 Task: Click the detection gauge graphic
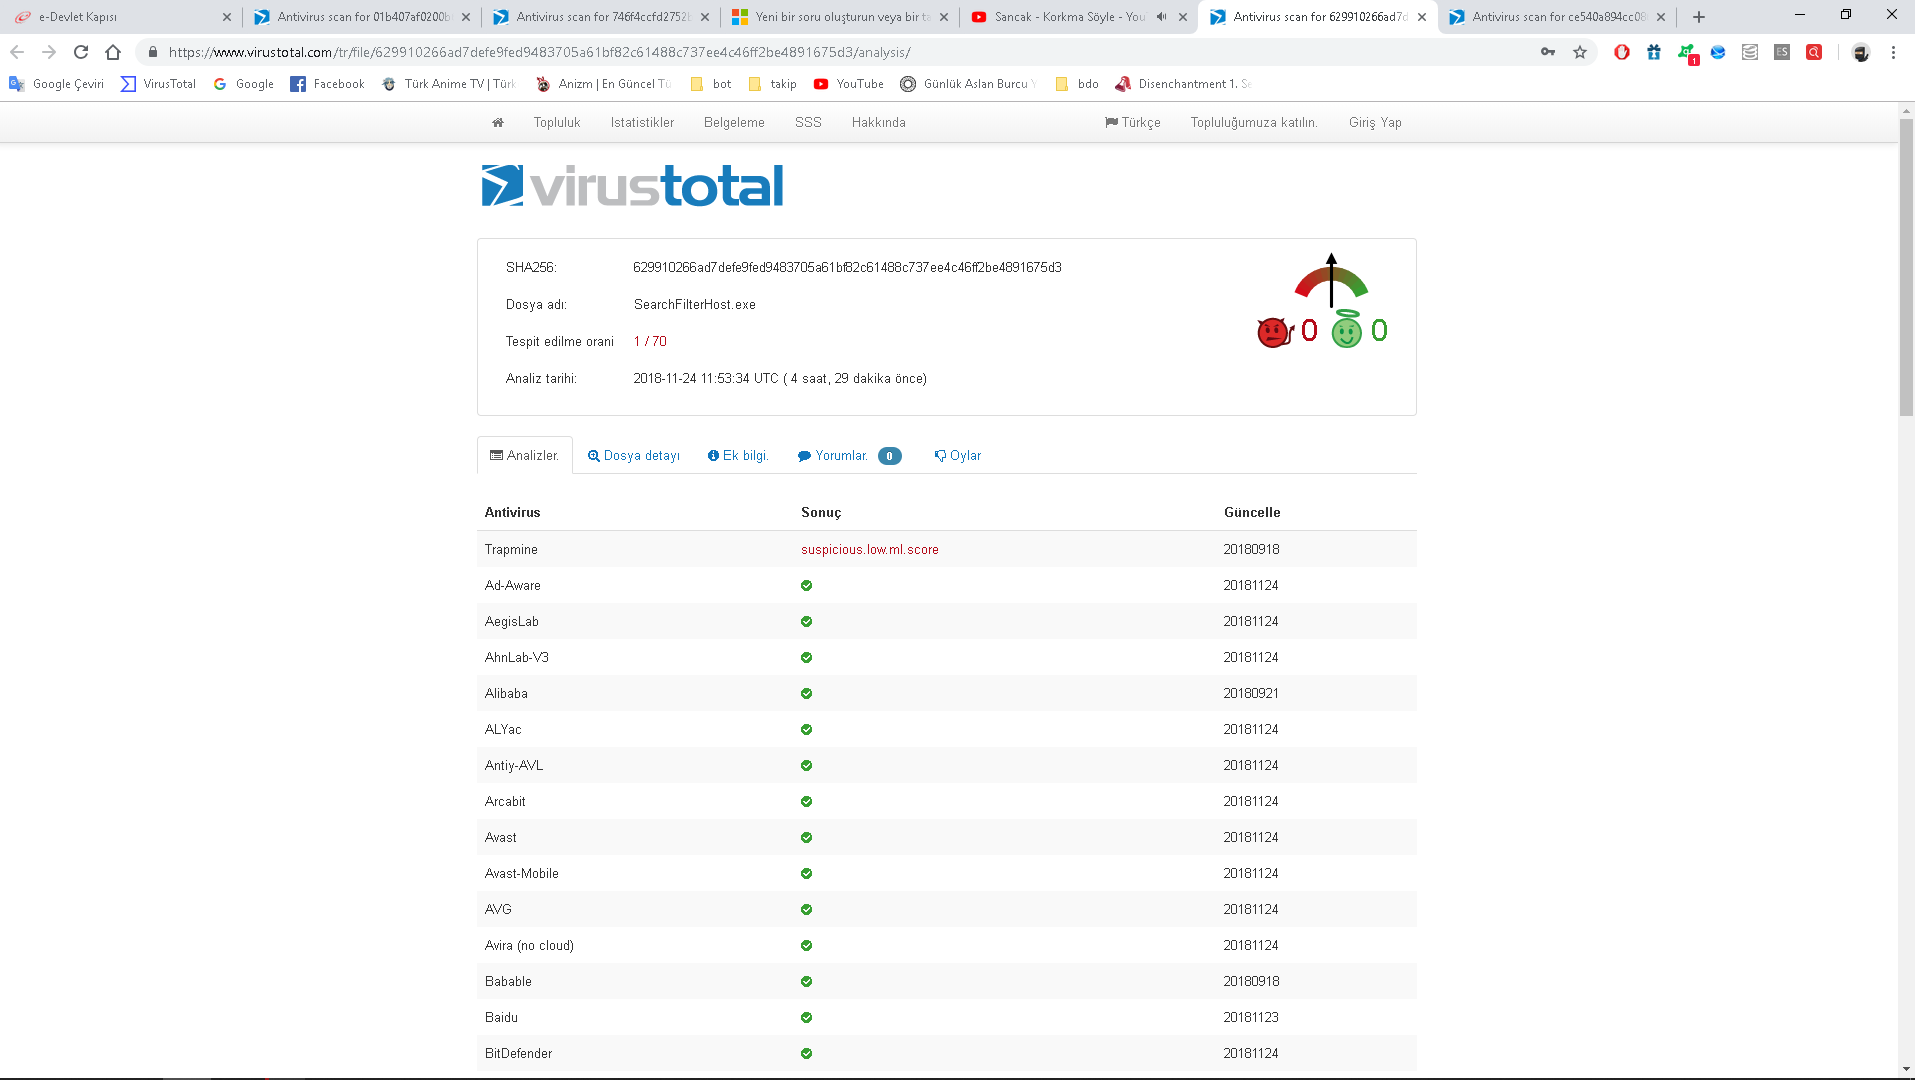click(1331, 280)
